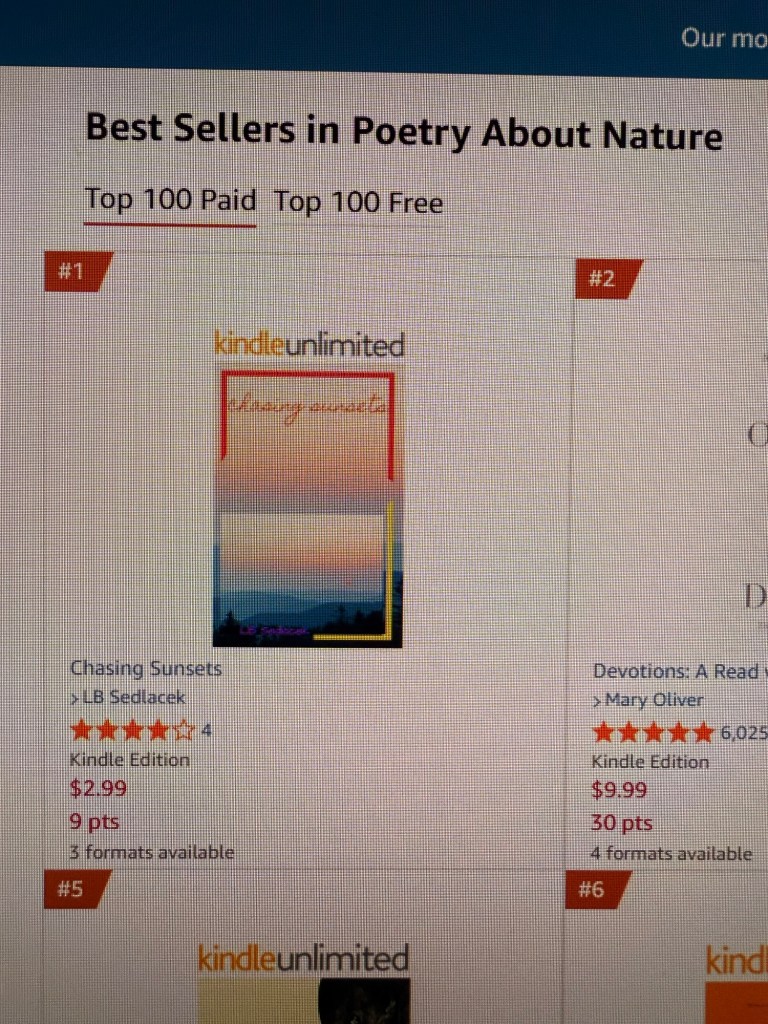Click the #5 rank badge
The width and height of the screenshot is (768, 1024).
[71, 888]
